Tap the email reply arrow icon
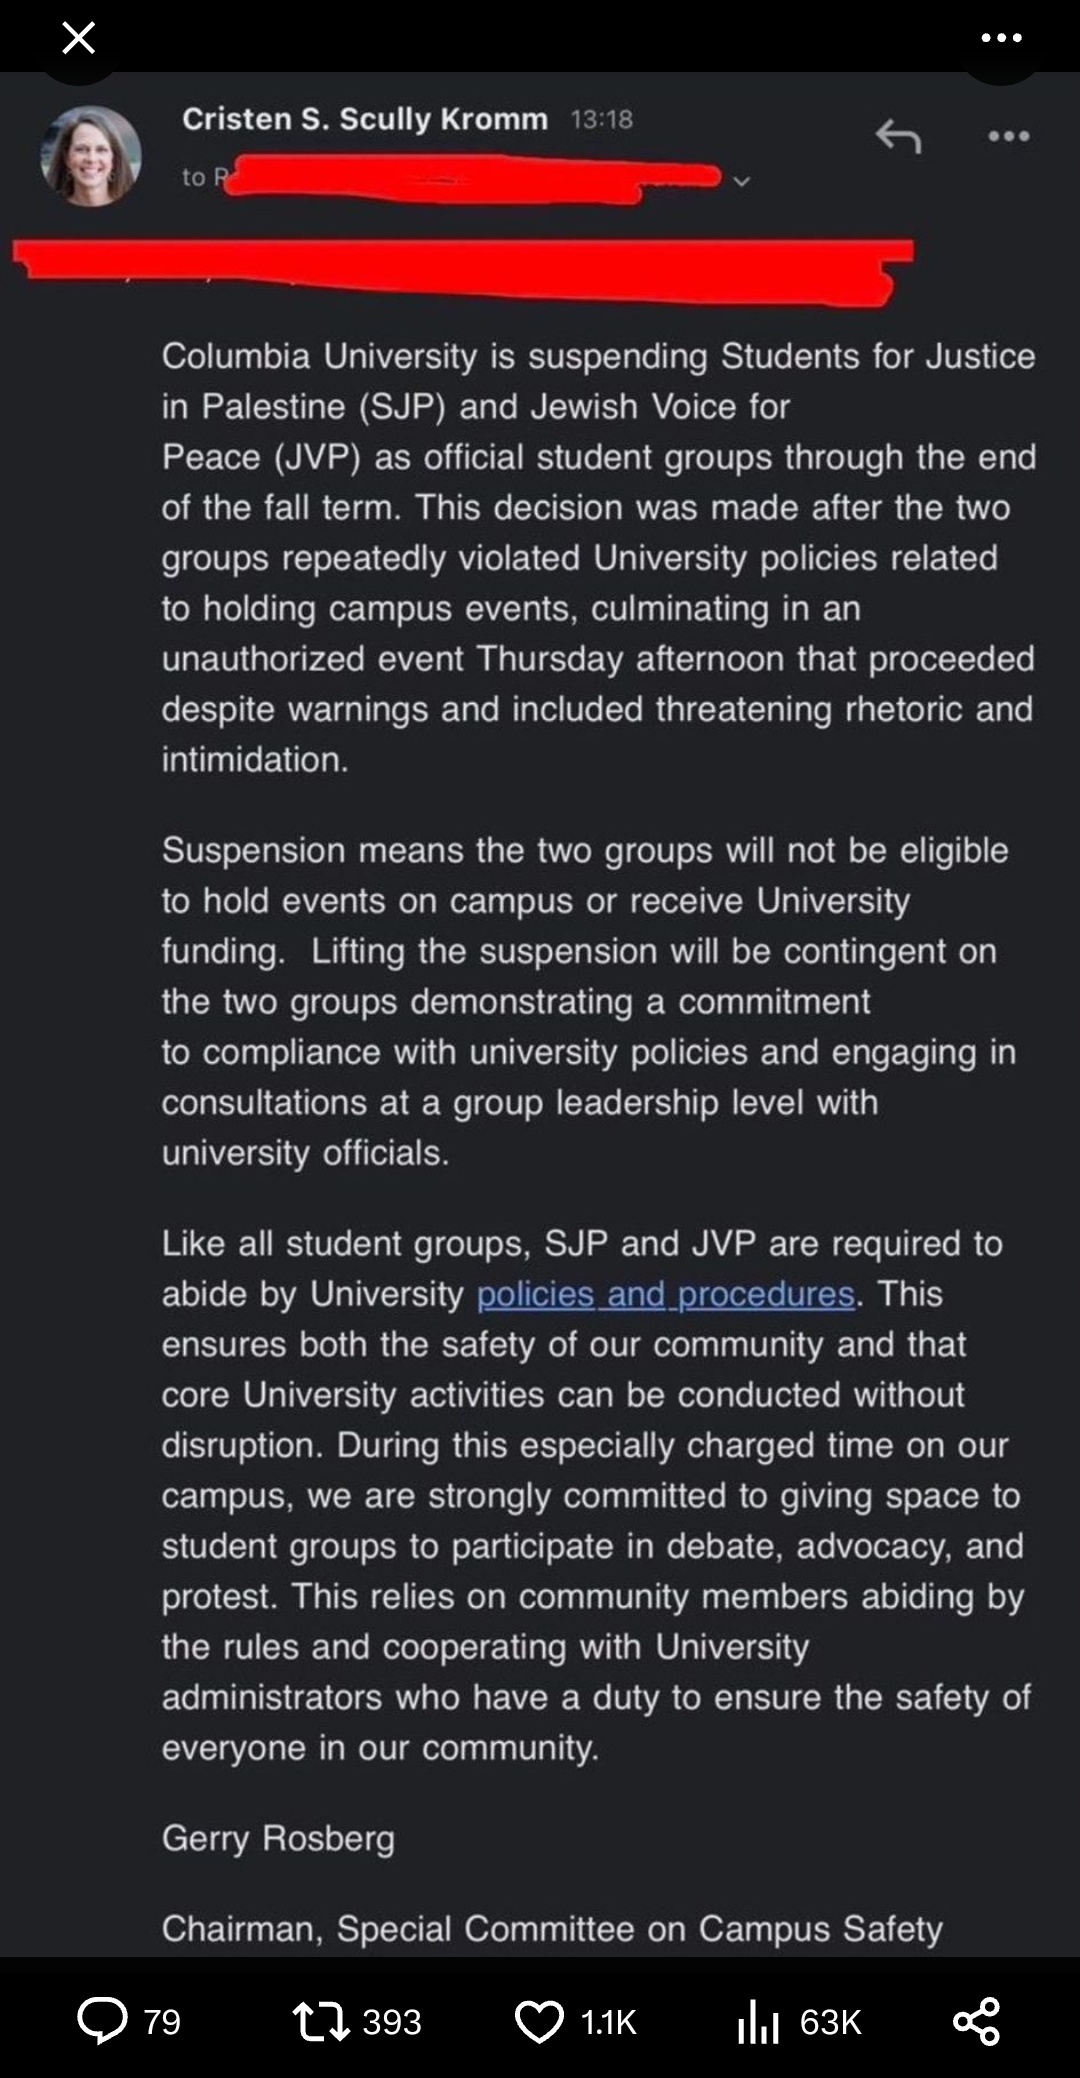Image resolution: width=1080 pixels, height=2078 pixels. pos(898,136)
